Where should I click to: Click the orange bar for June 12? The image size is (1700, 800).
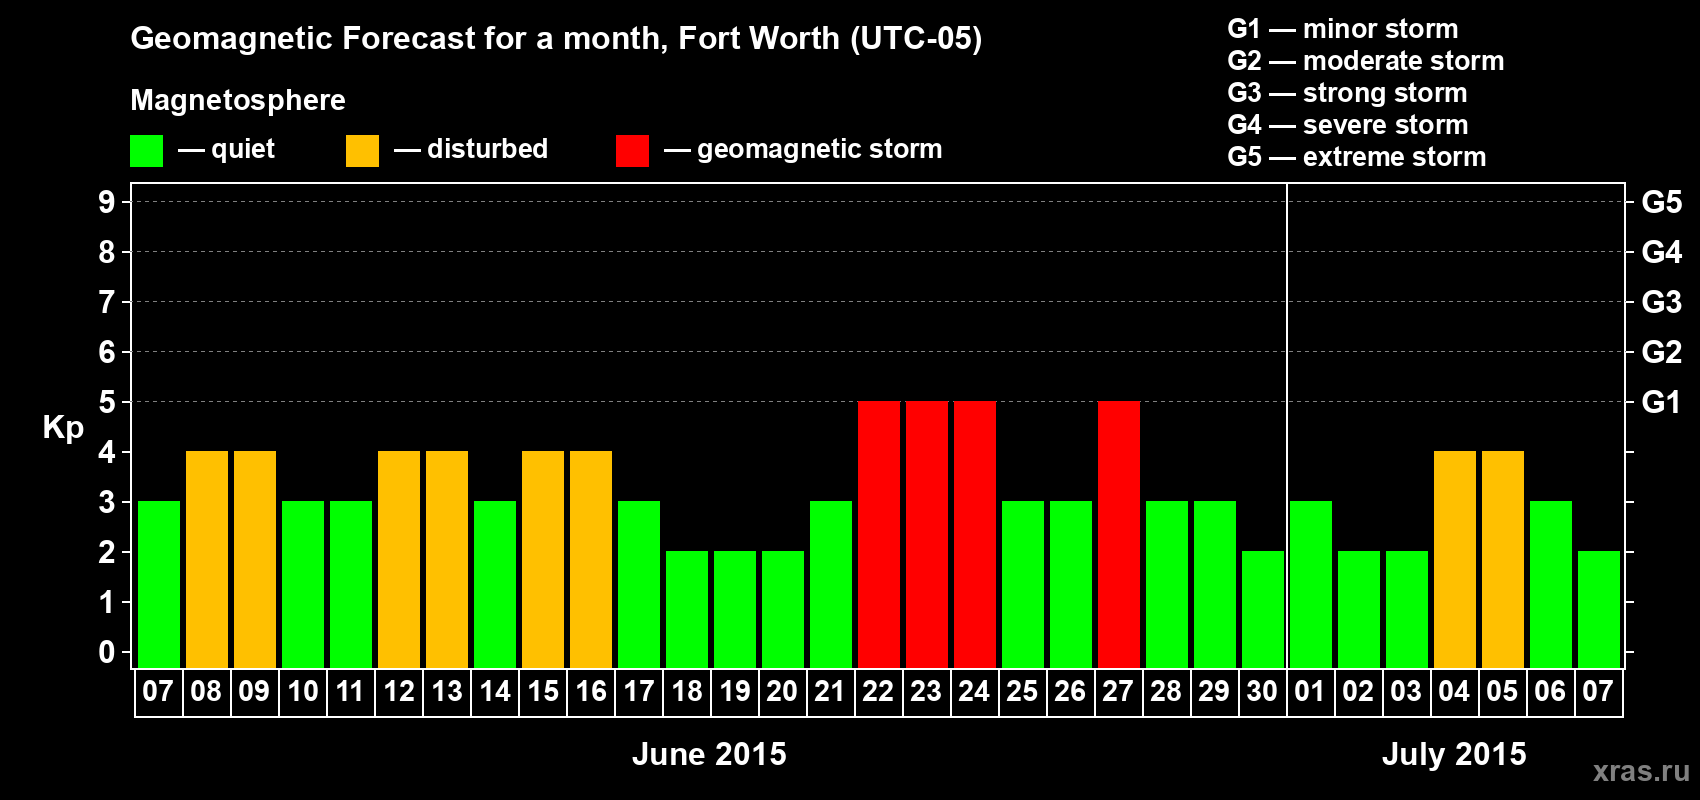point(399,560)
